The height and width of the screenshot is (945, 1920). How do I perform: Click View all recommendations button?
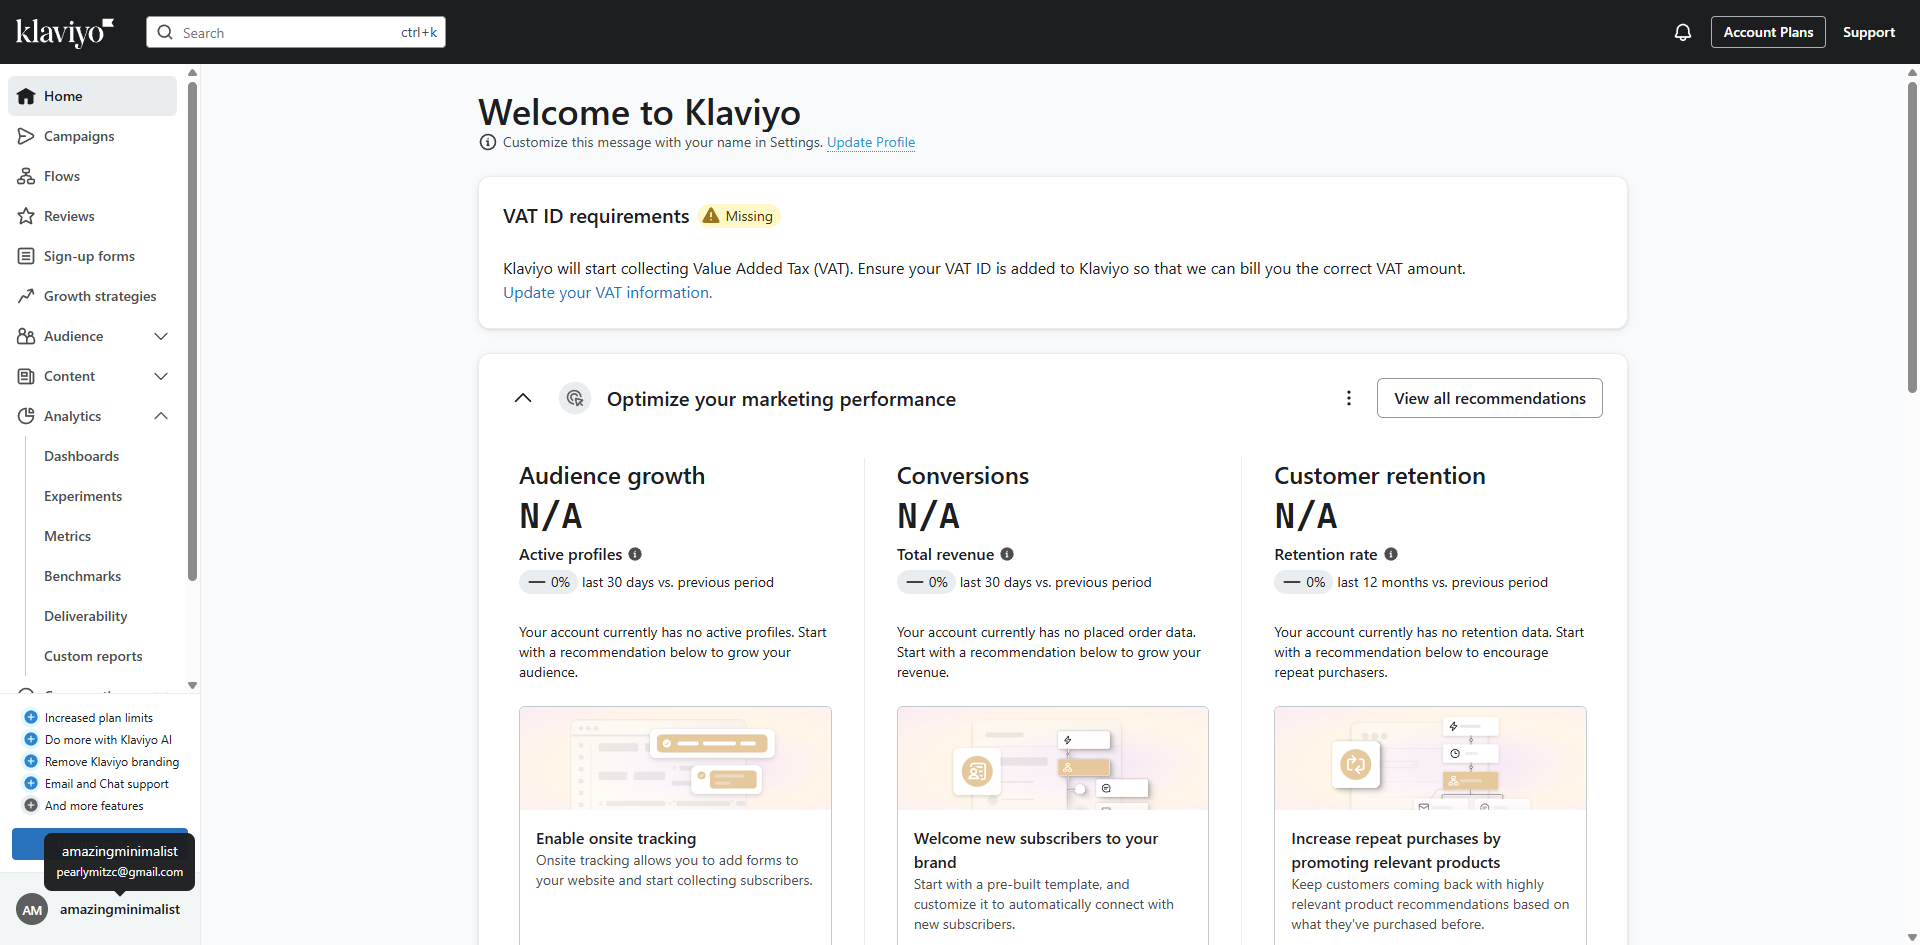tap(1489, 398)
